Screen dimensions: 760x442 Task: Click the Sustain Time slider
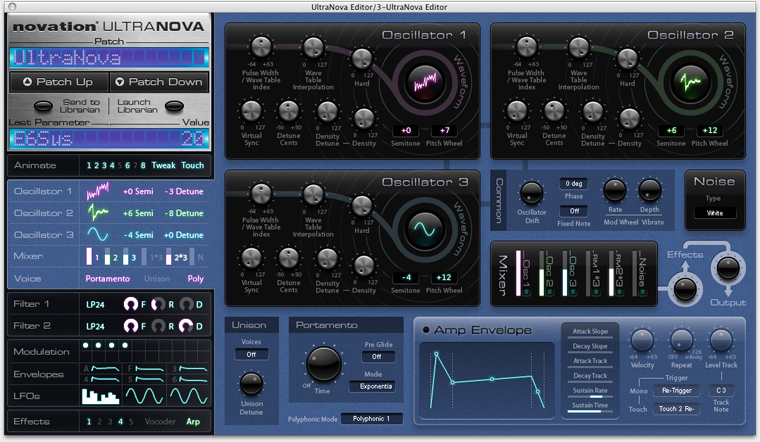click(x=590, y=411)
